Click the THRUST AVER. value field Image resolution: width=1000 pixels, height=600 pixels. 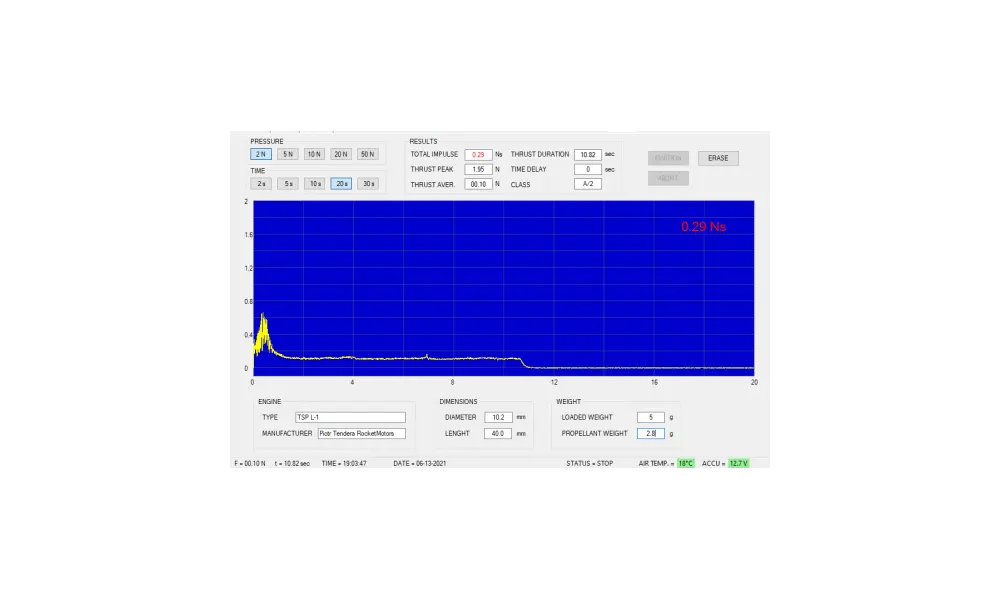478,184
